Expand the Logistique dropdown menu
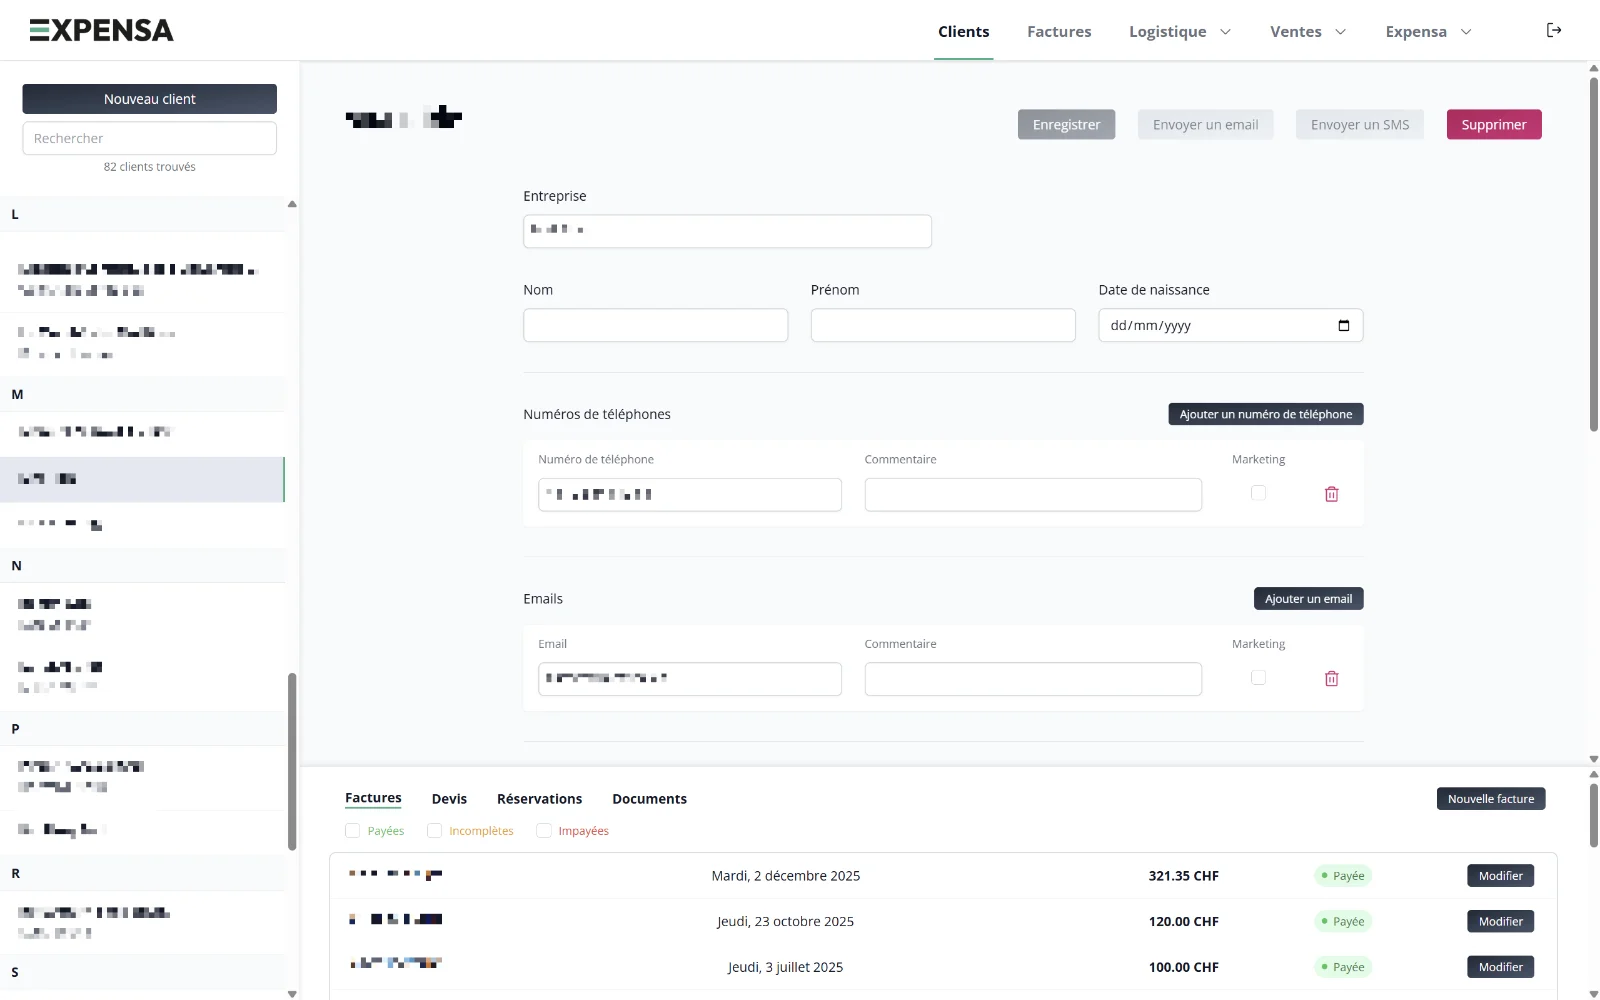Image resolution: width=1600 pixels, height=1000 pixels. [1180, 31]
